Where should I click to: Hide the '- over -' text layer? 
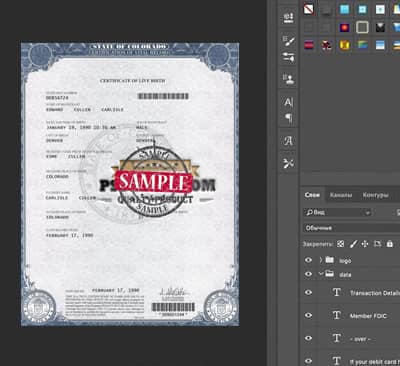[309, 338]
